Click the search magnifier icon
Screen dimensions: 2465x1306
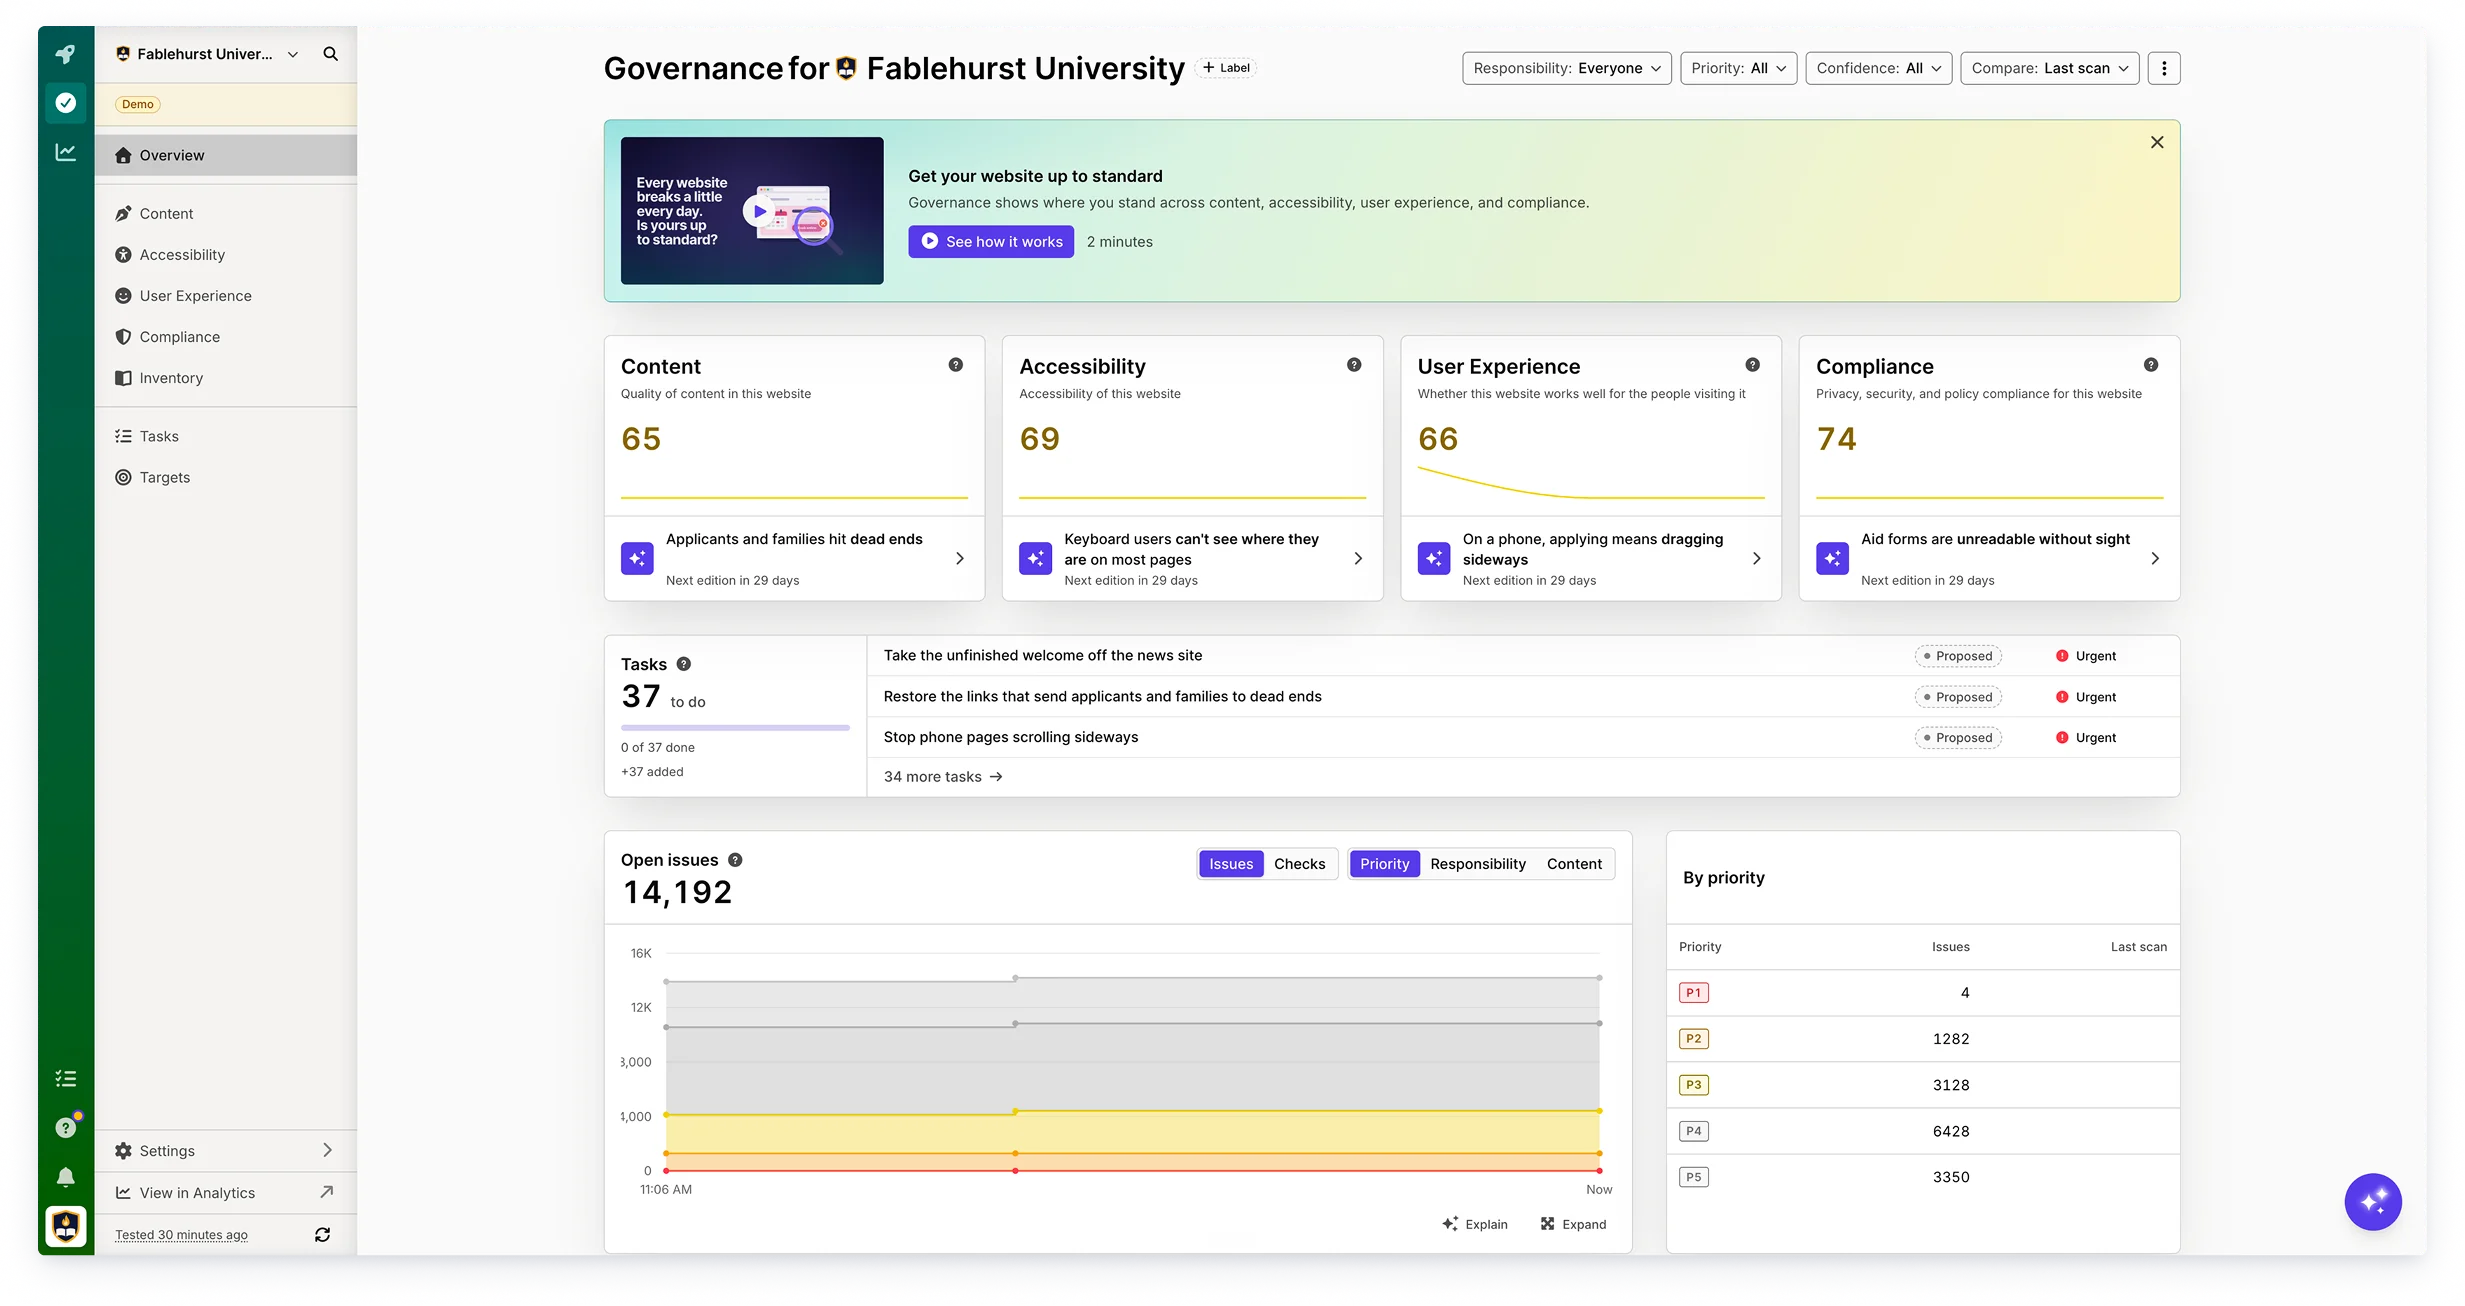pos(330,54)
